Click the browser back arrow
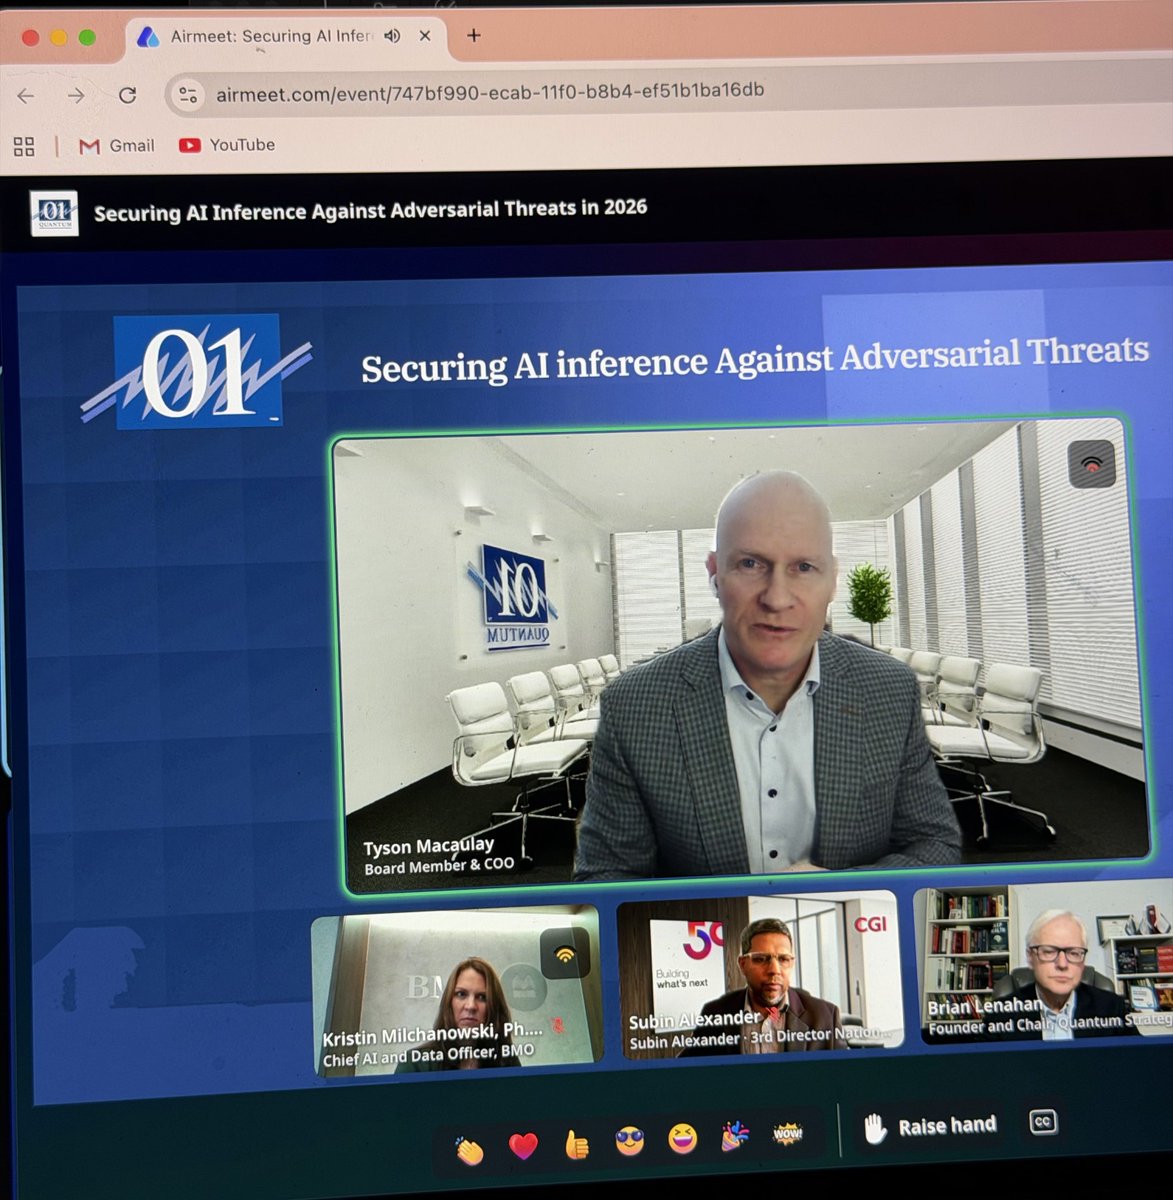The height and width of the screenshot is (1200, 1173). (x=26, y=95)
